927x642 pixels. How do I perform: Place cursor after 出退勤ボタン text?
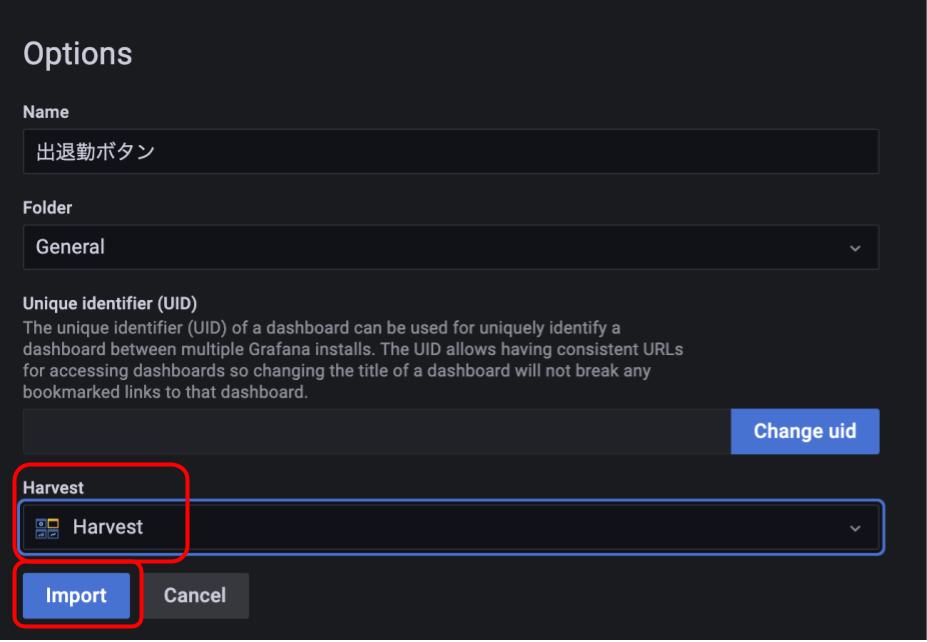[156, 152]
